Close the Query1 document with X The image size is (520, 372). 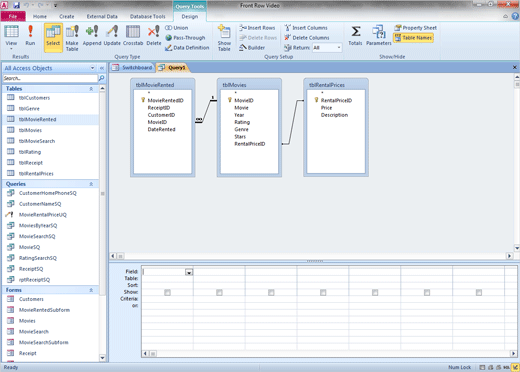tap(514, 67)
